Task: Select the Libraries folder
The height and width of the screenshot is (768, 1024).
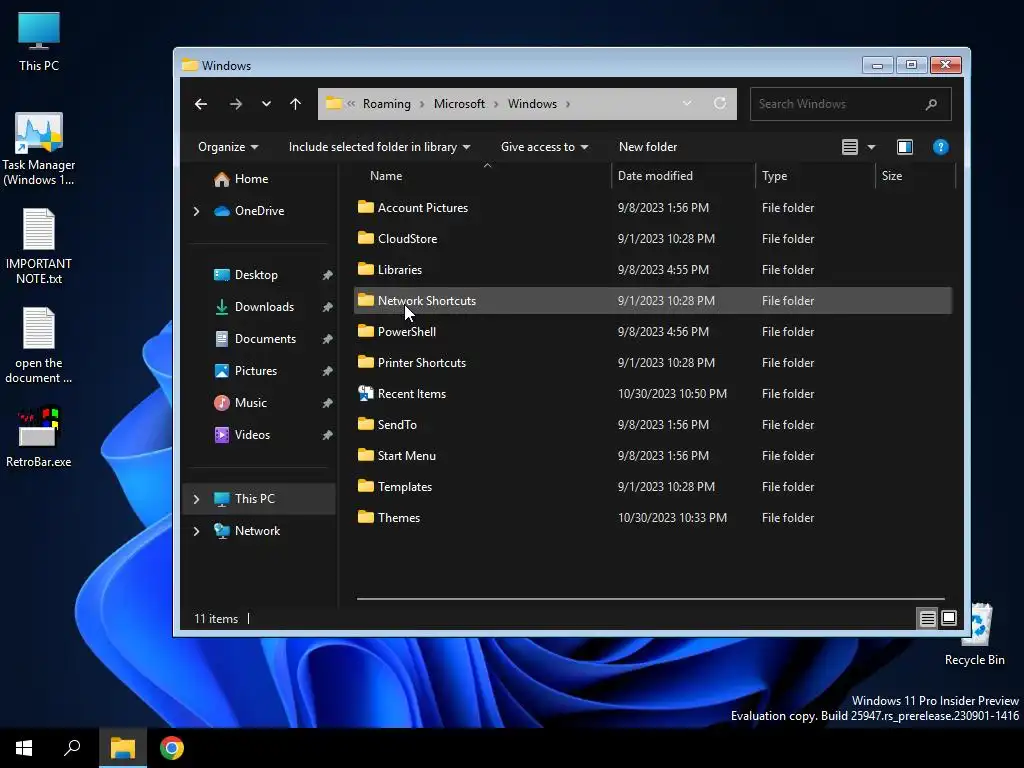Action: [652, 270]
